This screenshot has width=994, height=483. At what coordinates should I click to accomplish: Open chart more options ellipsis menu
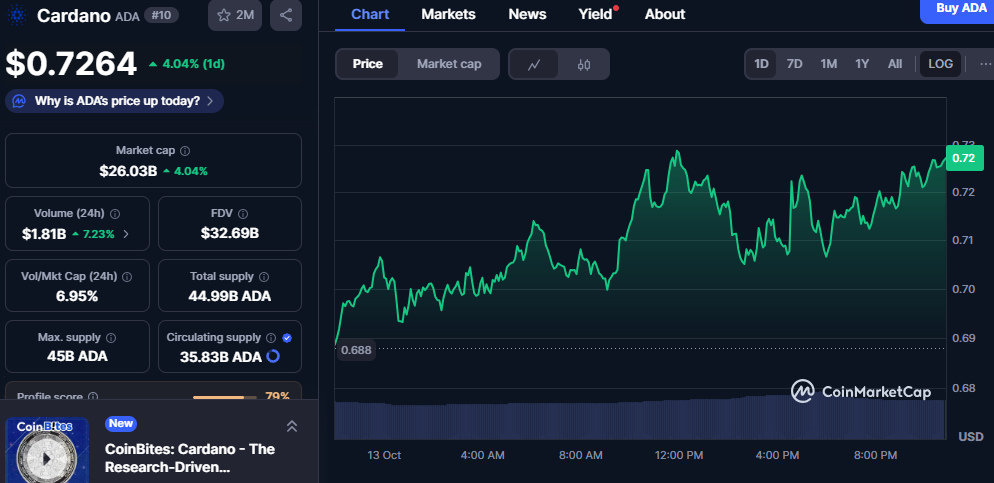coord(985,64)
